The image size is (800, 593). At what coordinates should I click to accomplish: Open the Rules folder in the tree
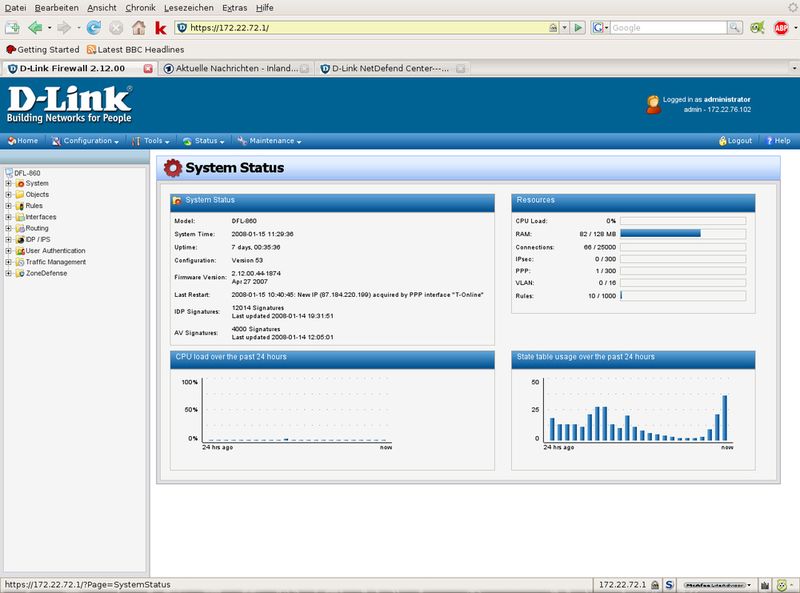(33, 205)
